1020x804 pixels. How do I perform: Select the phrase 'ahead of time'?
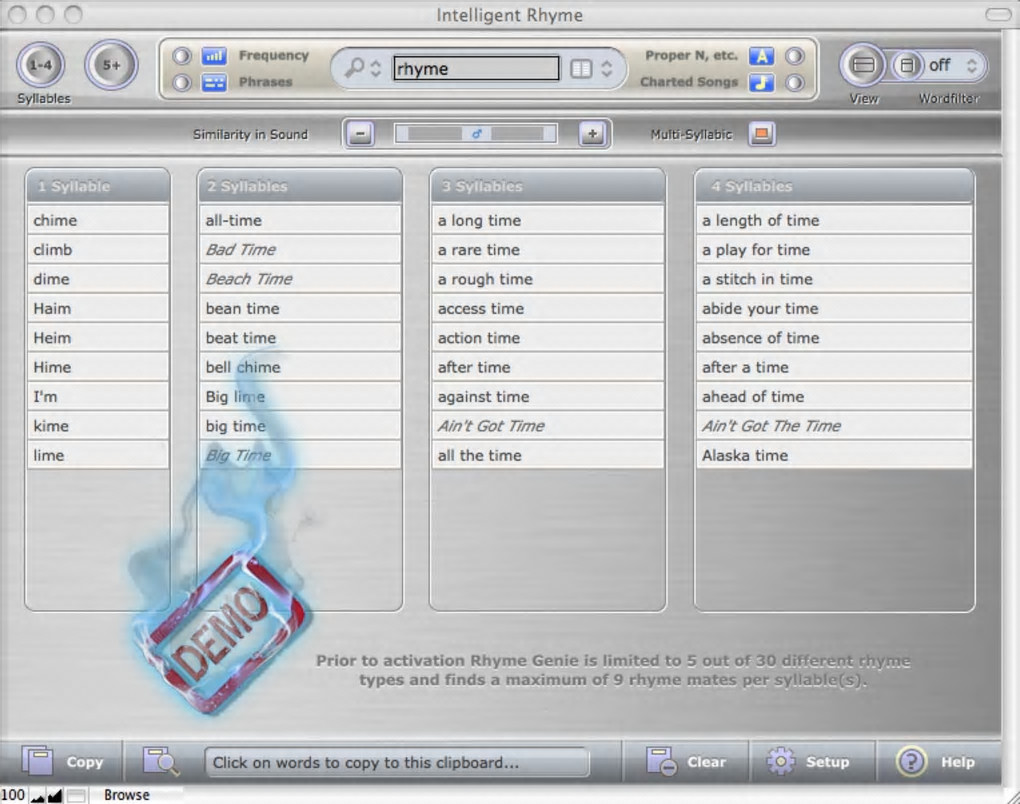tap(835, 396)
